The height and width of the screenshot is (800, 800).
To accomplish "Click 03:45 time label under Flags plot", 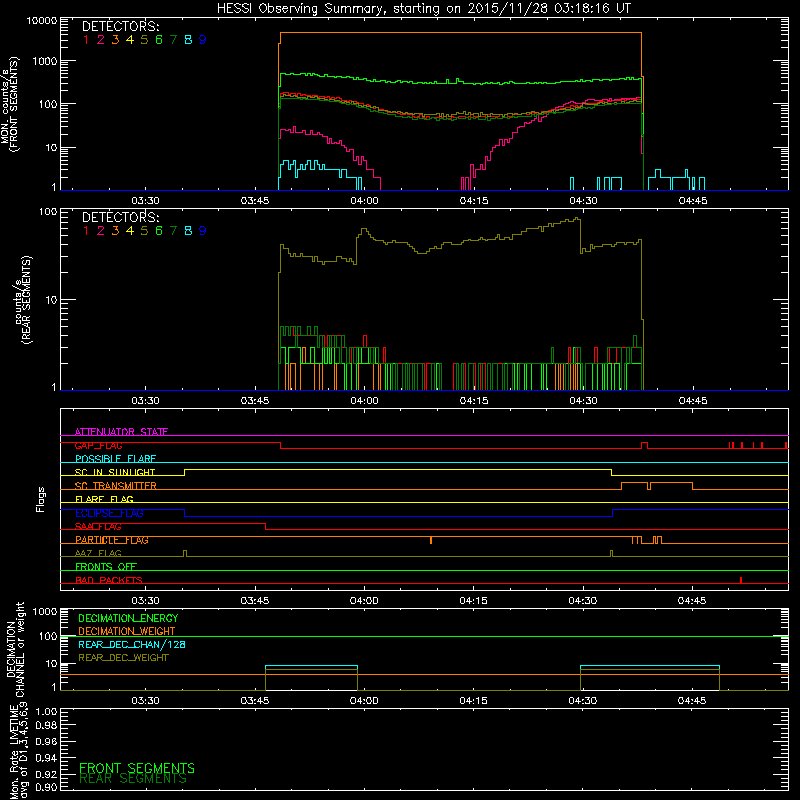I will 255,601.
